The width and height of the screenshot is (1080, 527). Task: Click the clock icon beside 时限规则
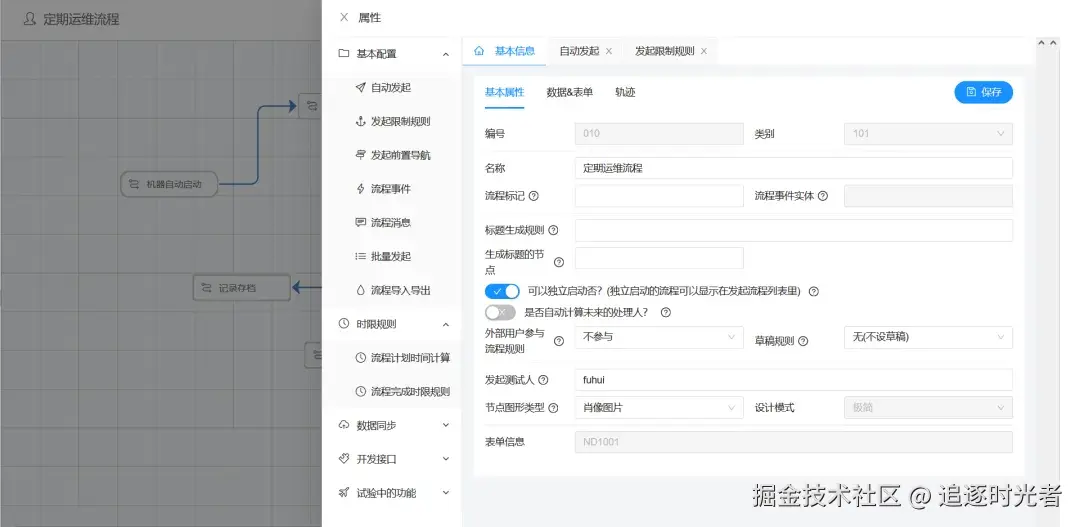344,324
